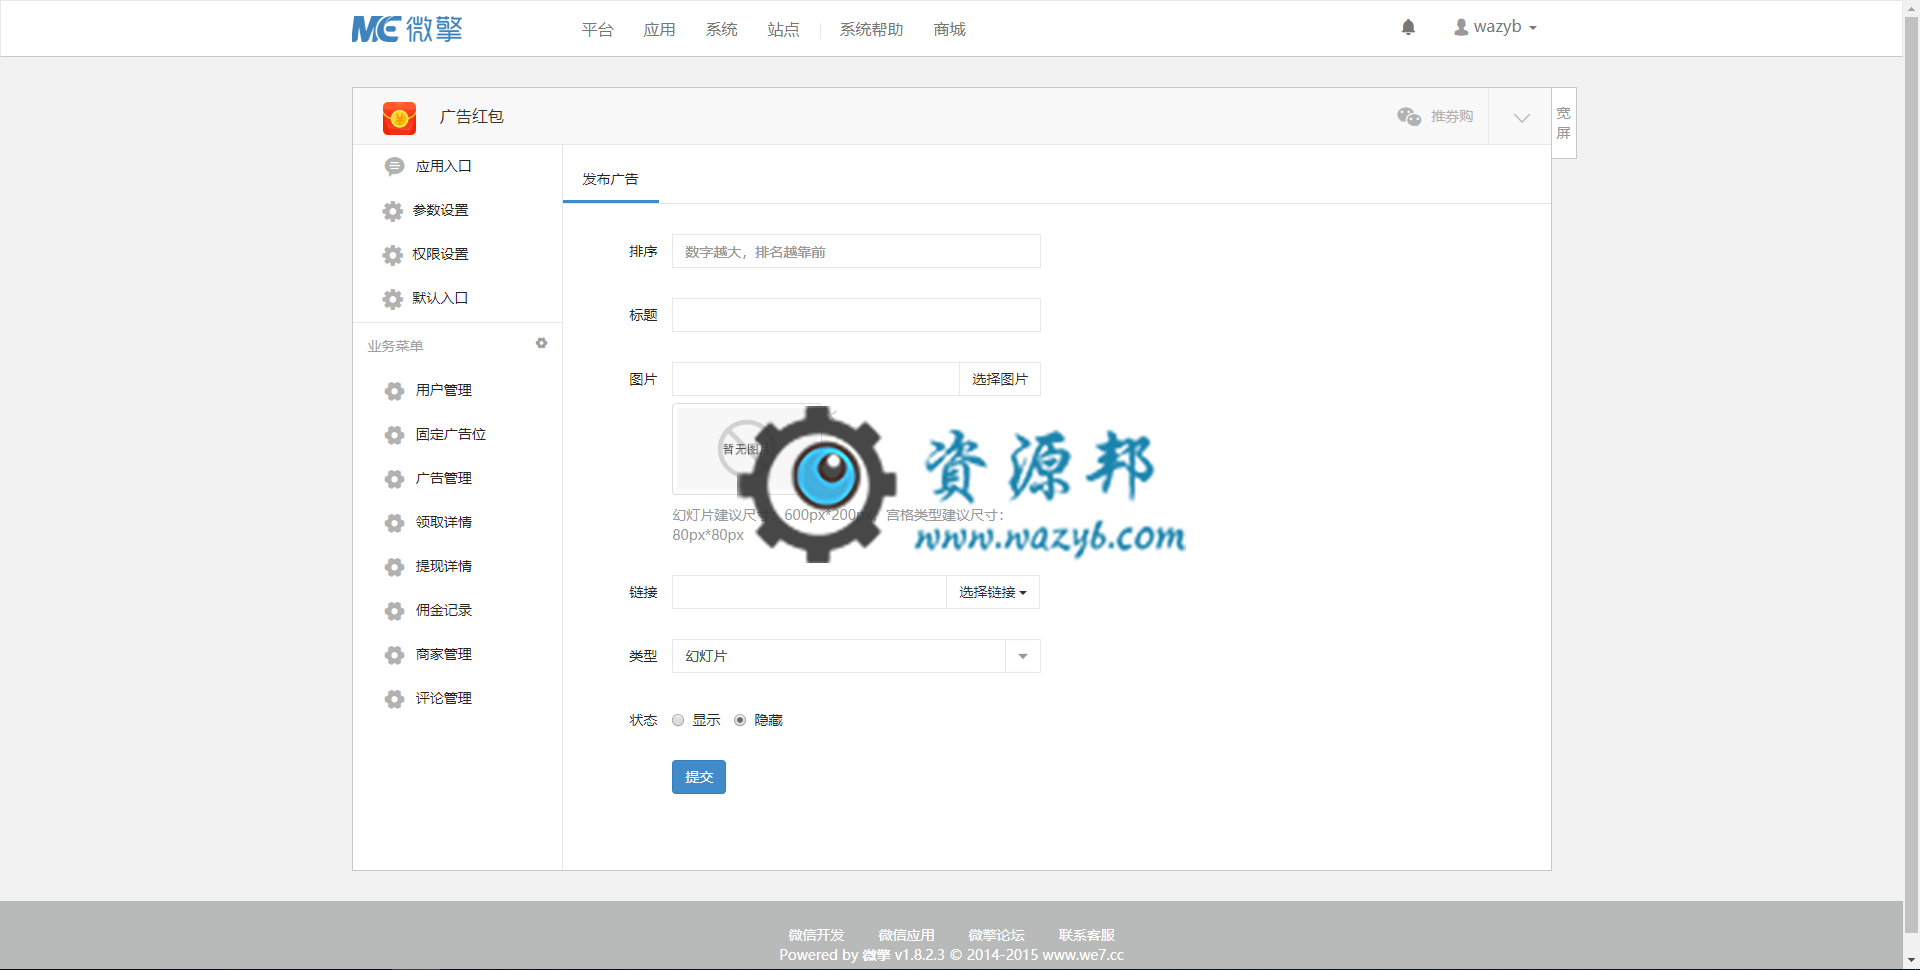1920x970 pixels.
Task: Open the 类型 幻灯片 select box
Action: (856, 656)
